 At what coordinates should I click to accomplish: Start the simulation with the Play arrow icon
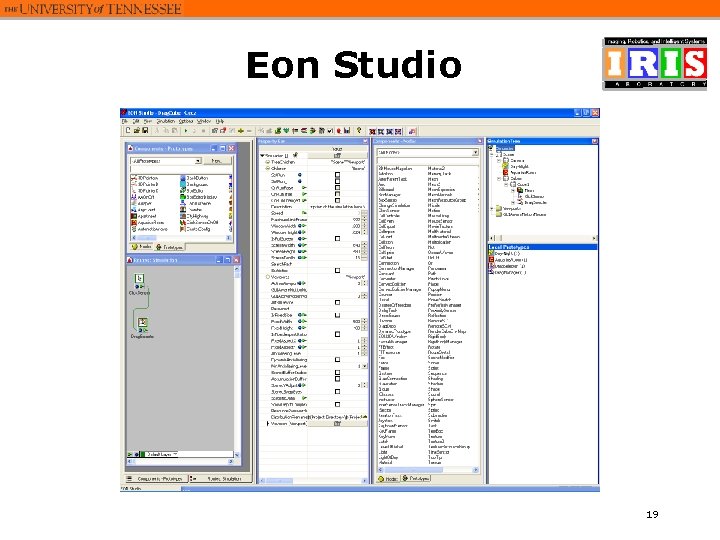pyautogui.click(x=186, y=131)
